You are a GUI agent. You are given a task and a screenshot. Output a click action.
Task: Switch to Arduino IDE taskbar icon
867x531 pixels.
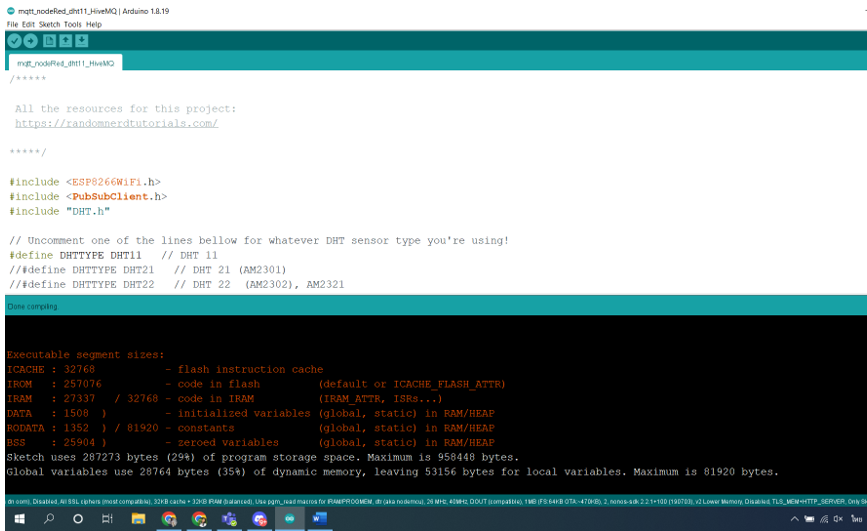[x=290, y=519]
